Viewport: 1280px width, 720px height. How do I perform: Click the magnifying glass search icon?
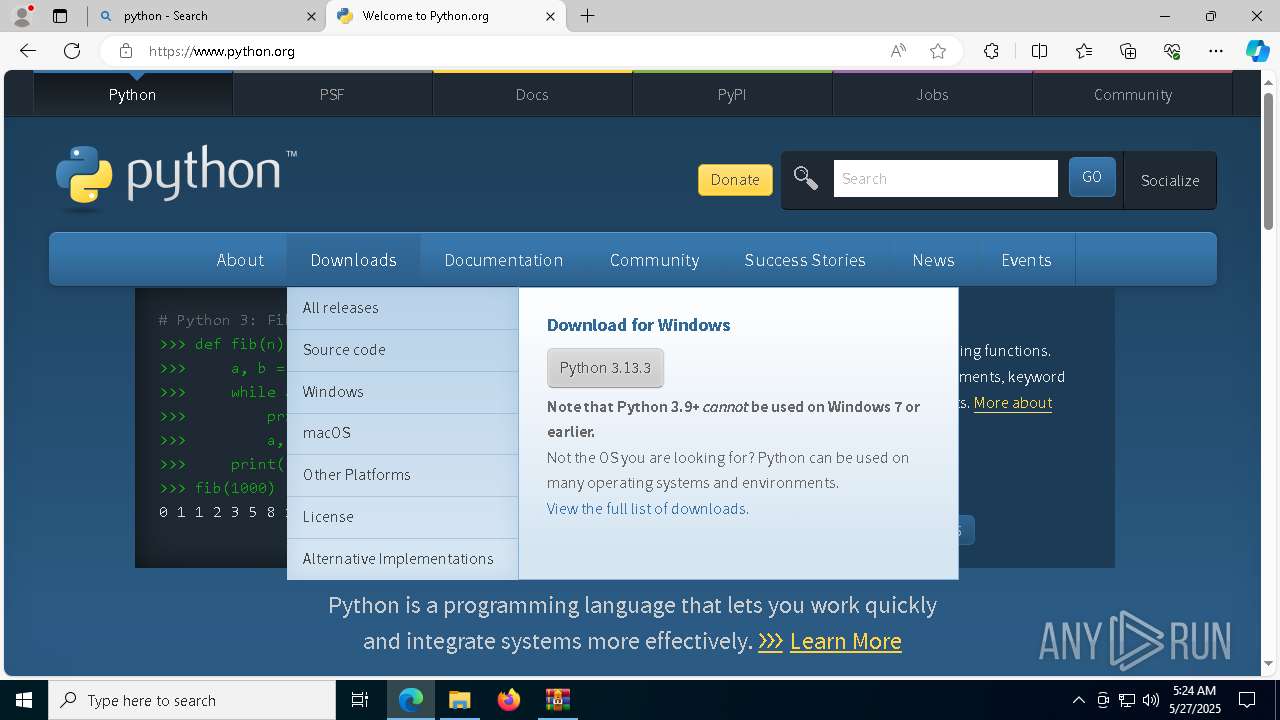[x=806, y=179]
